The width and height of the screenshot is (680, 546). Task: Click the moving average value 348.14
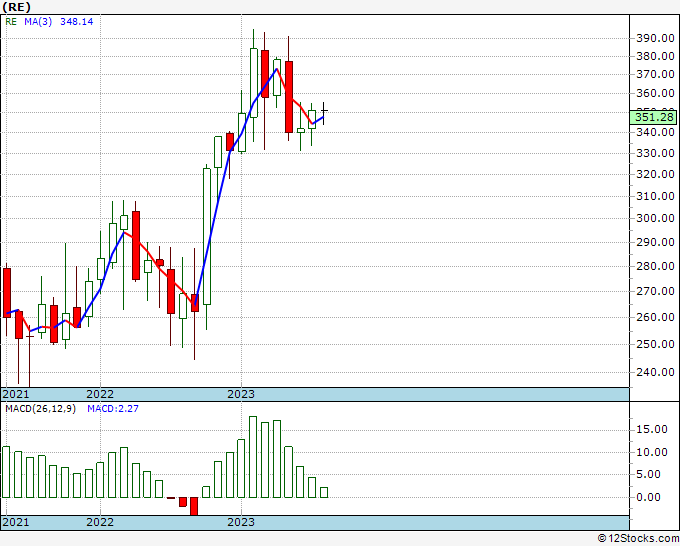click(x=76, y=21)
